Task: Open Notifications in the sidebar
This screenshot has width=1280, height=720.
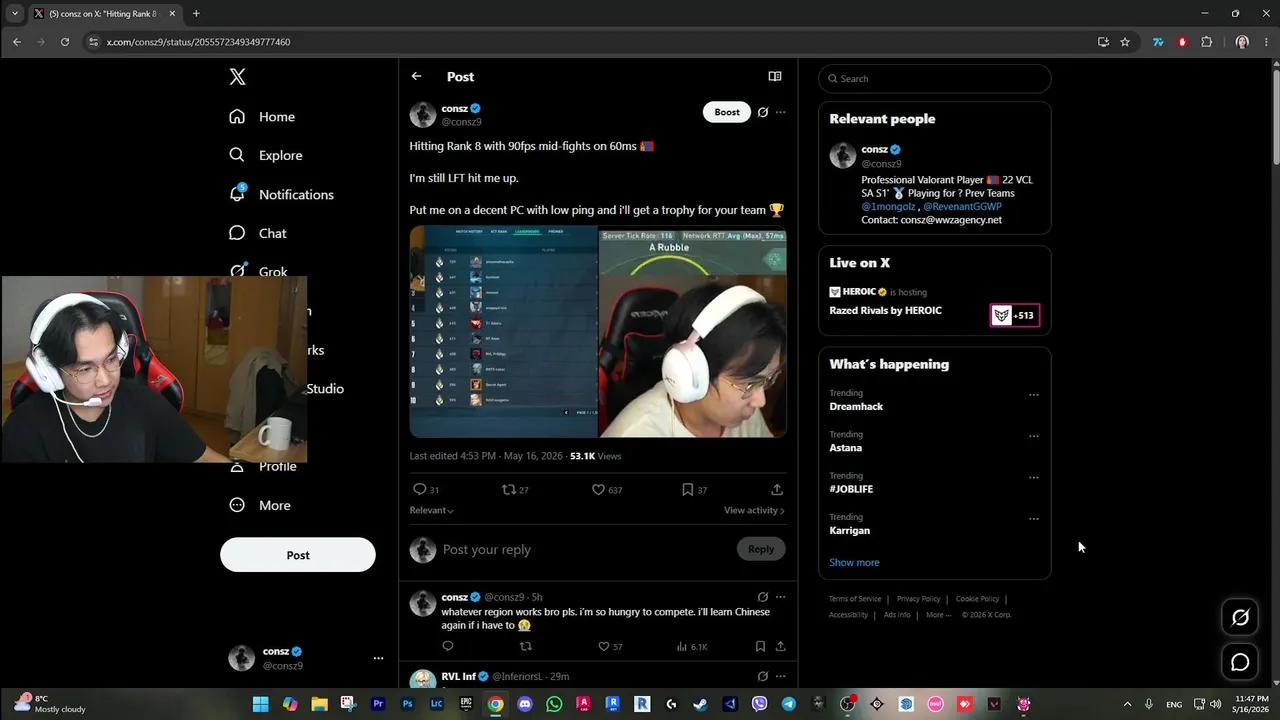Action: (281, 194)
